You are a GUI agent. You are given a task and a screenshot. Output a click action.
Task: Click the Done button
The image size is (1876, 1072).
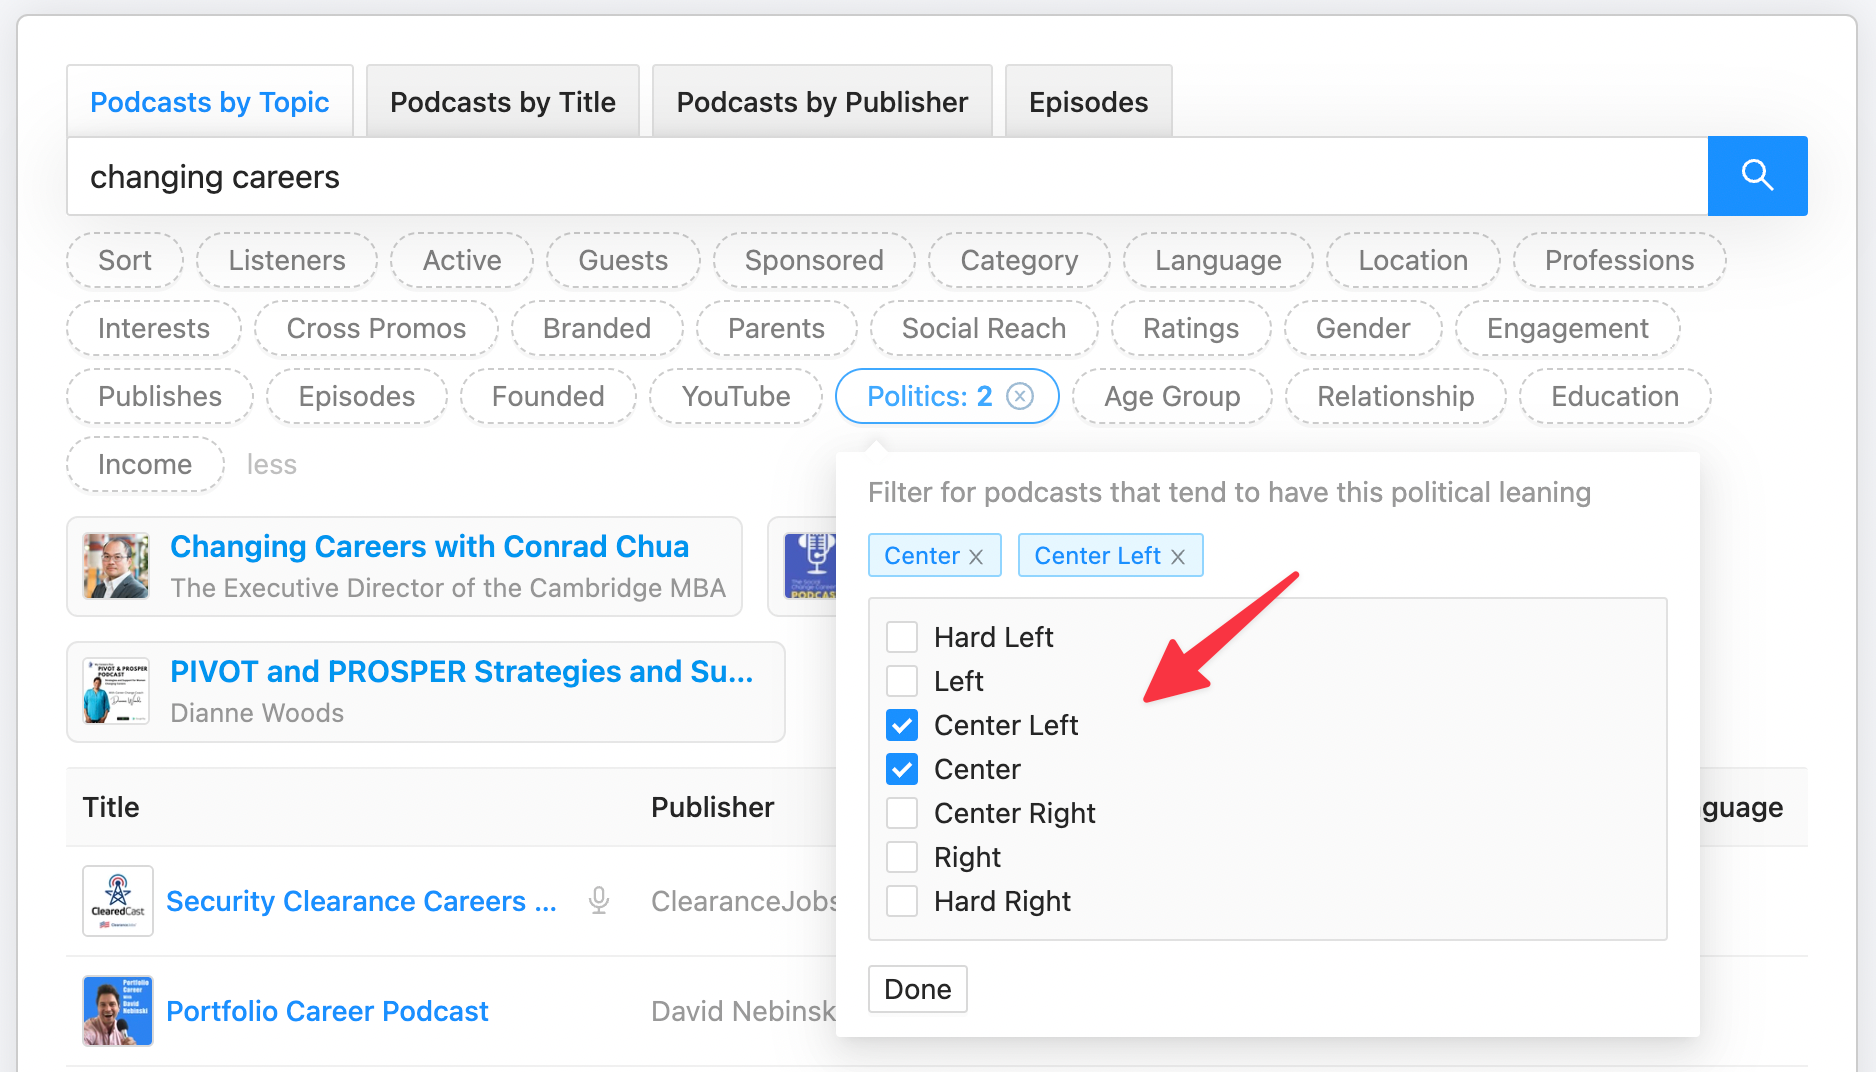pos(918,989)
